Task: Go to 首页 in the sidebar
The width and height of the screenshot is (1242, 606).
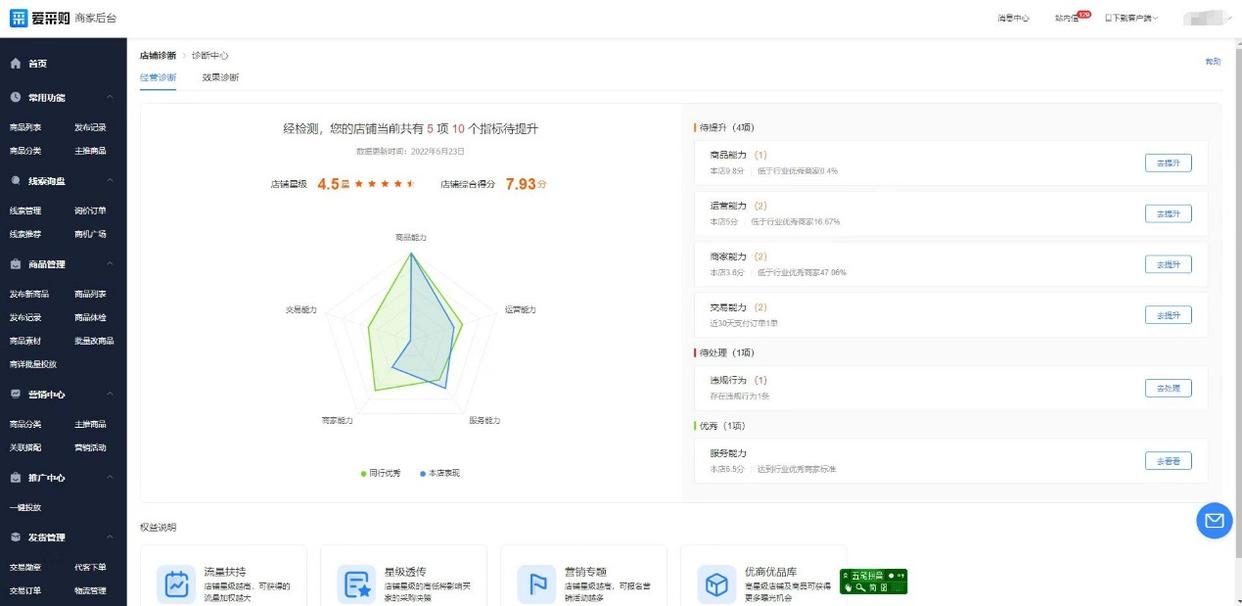Action: coord(37,64)
